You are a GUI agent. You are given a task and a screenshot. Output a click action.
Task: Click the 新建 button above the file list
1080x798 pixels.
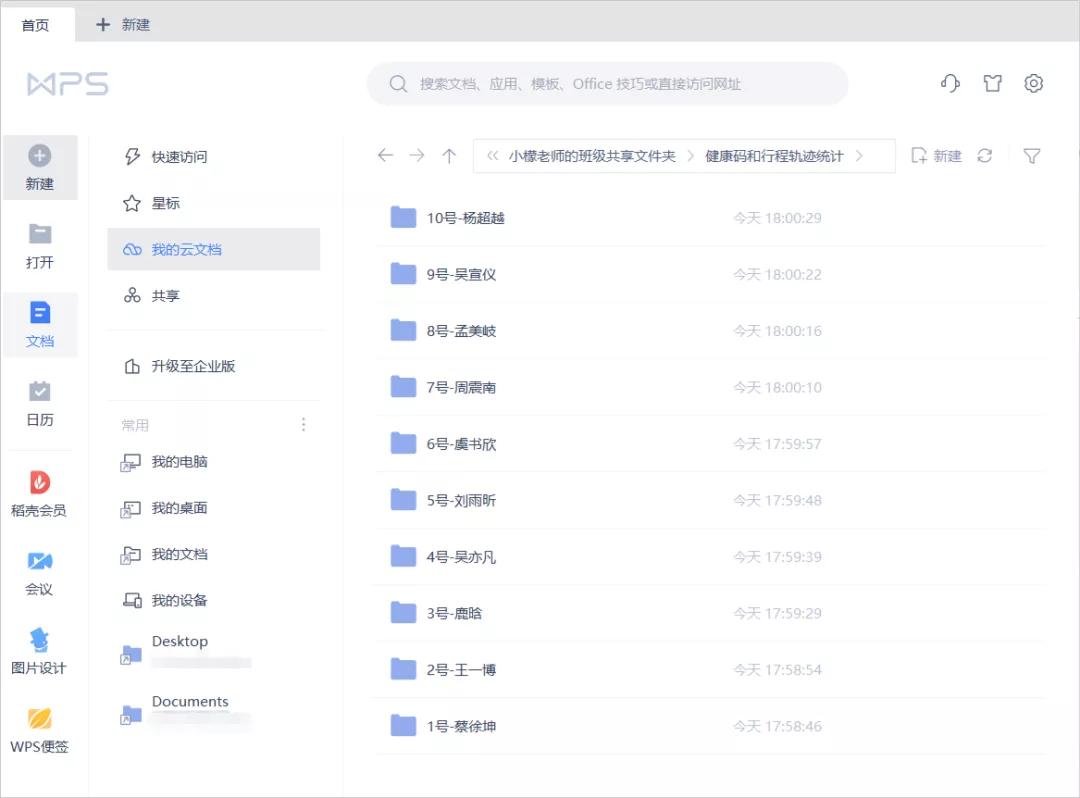point(936,156)
